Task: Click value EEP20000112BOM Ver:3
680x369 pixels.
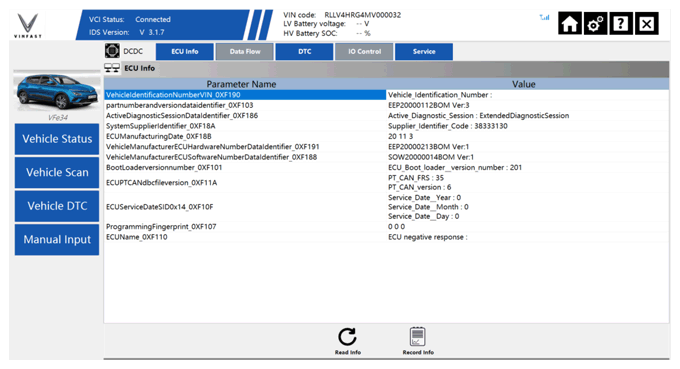Action: tap(428, 105)
